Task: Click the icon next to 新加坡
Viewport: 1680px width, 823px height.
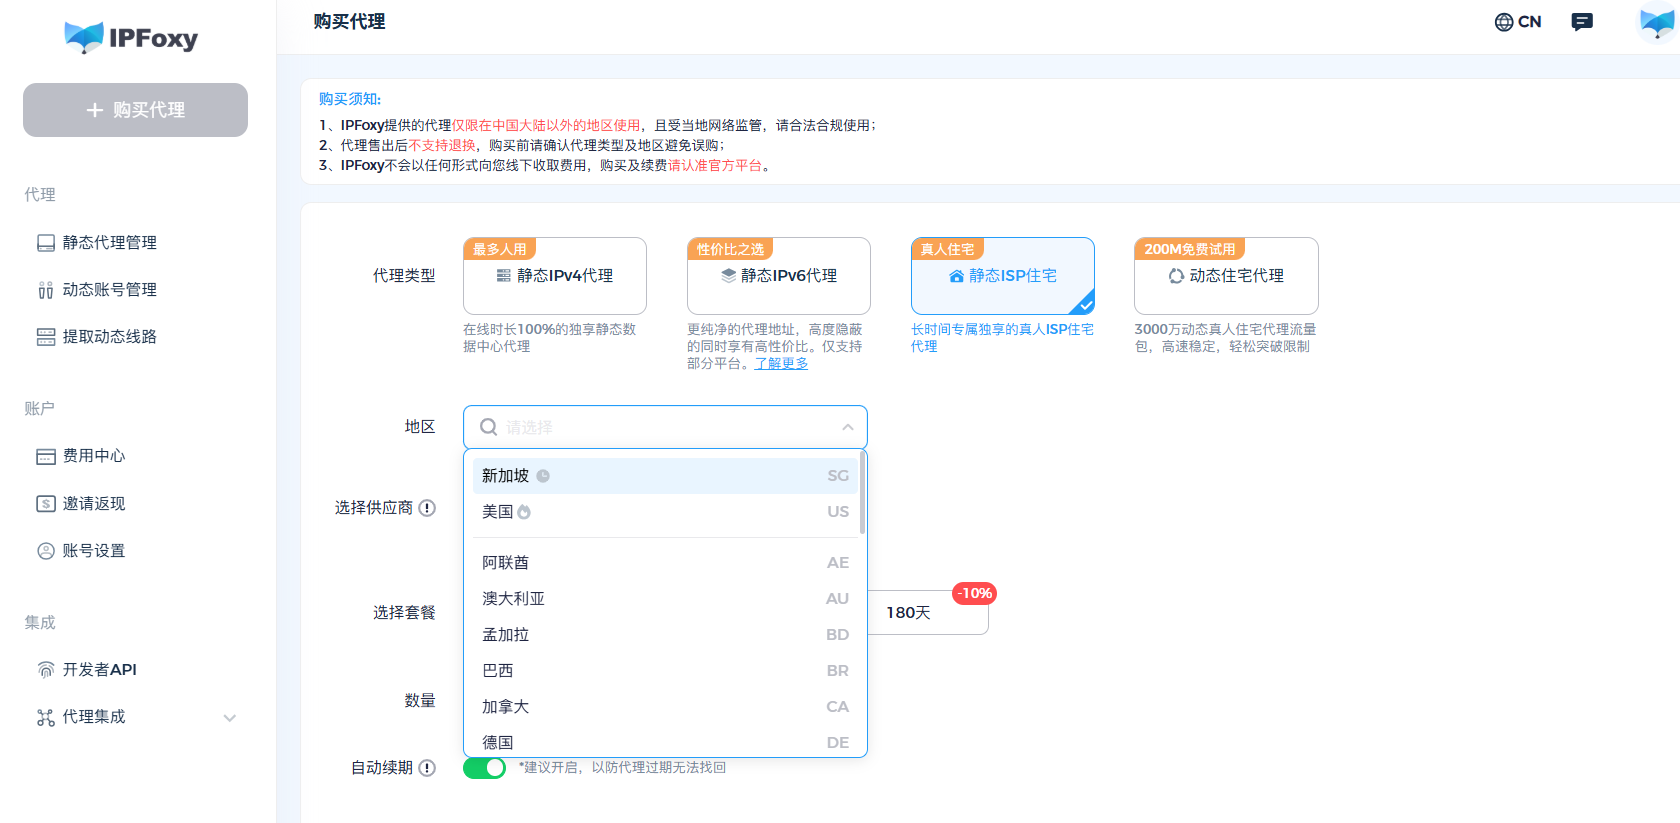Action: click(x=543, y=476)
